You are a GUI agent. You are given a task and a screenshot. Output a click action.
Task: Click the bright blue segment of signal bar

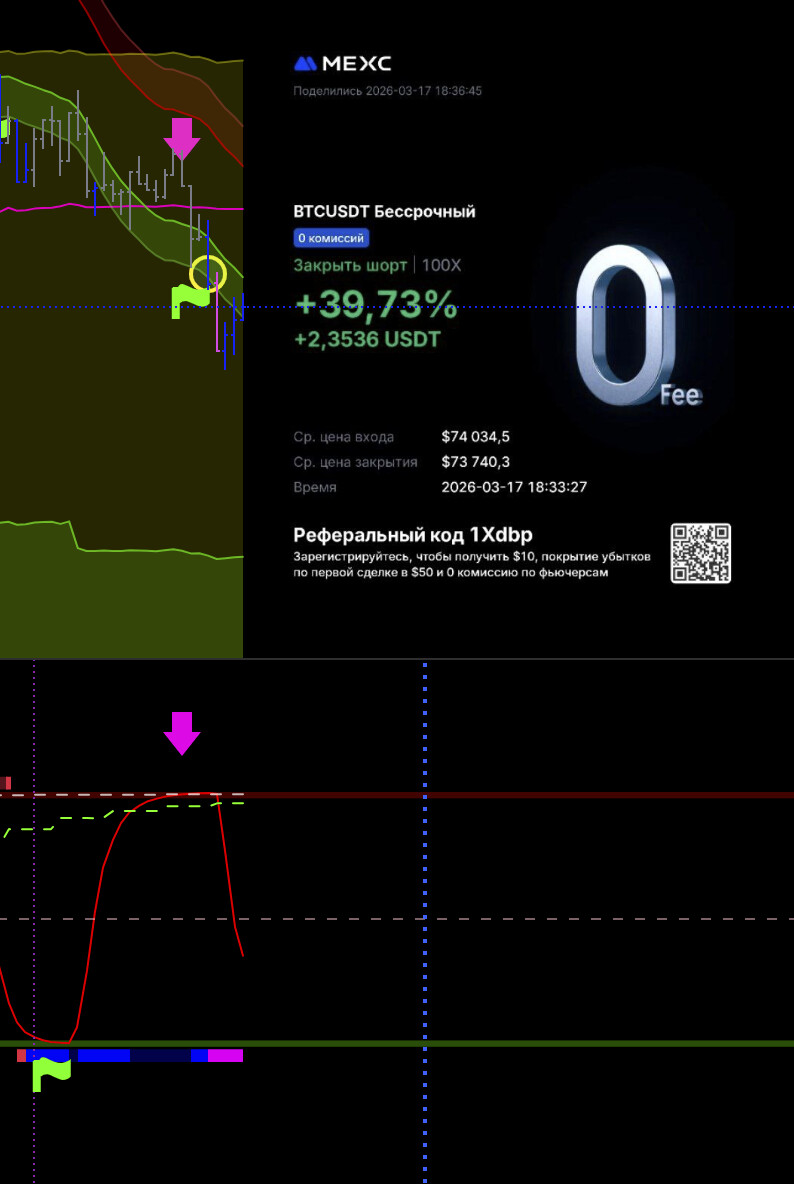103,1055
